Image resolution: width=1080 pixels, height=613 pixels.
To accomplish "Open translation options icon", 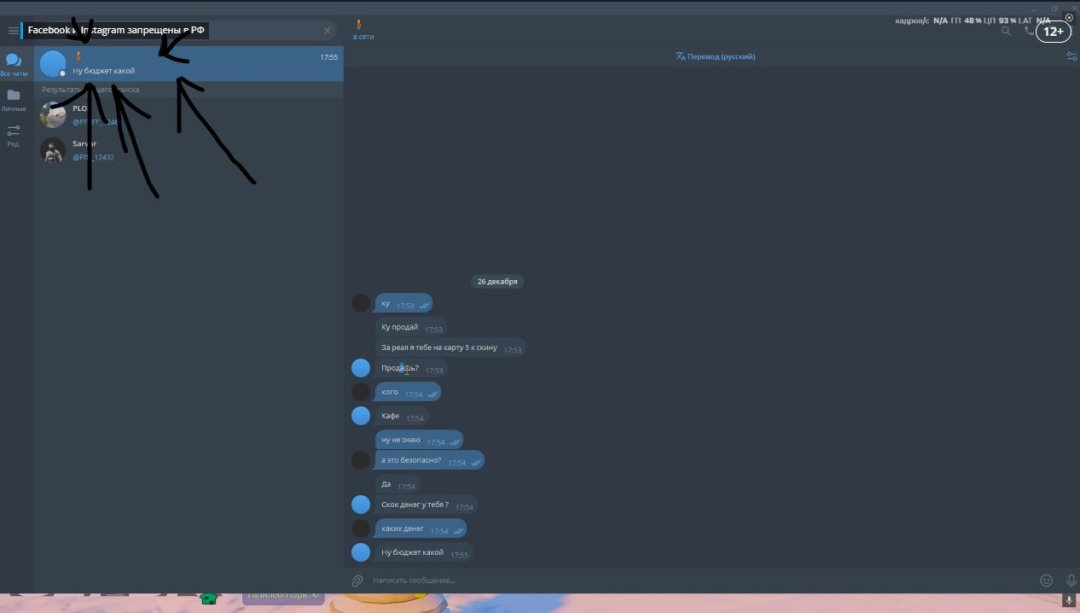I will pyautogui.click(x=1071, y=57).
